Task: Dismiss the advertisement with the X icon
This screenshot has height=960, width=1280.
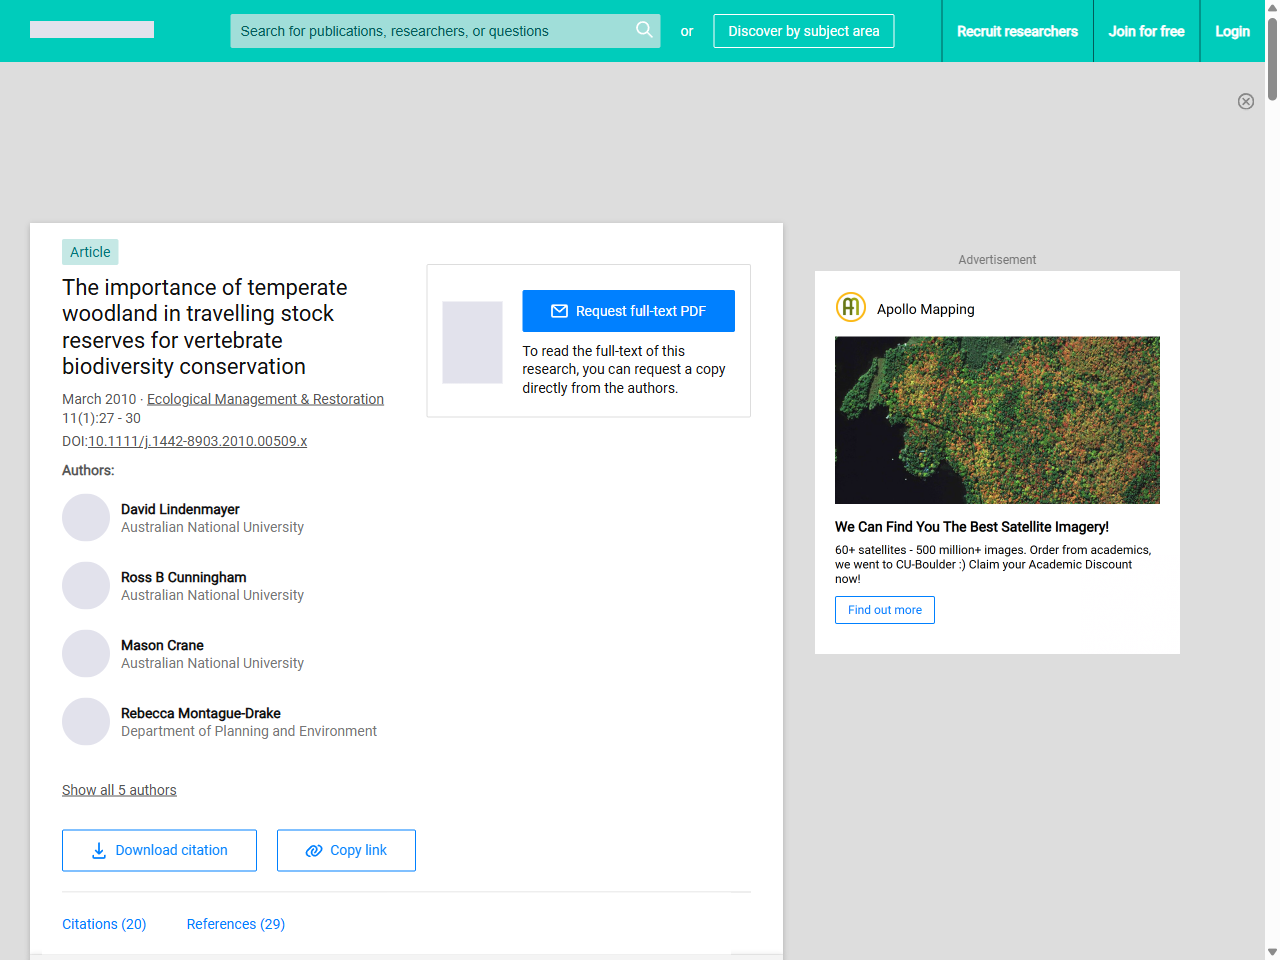Action: [1246, 101]
